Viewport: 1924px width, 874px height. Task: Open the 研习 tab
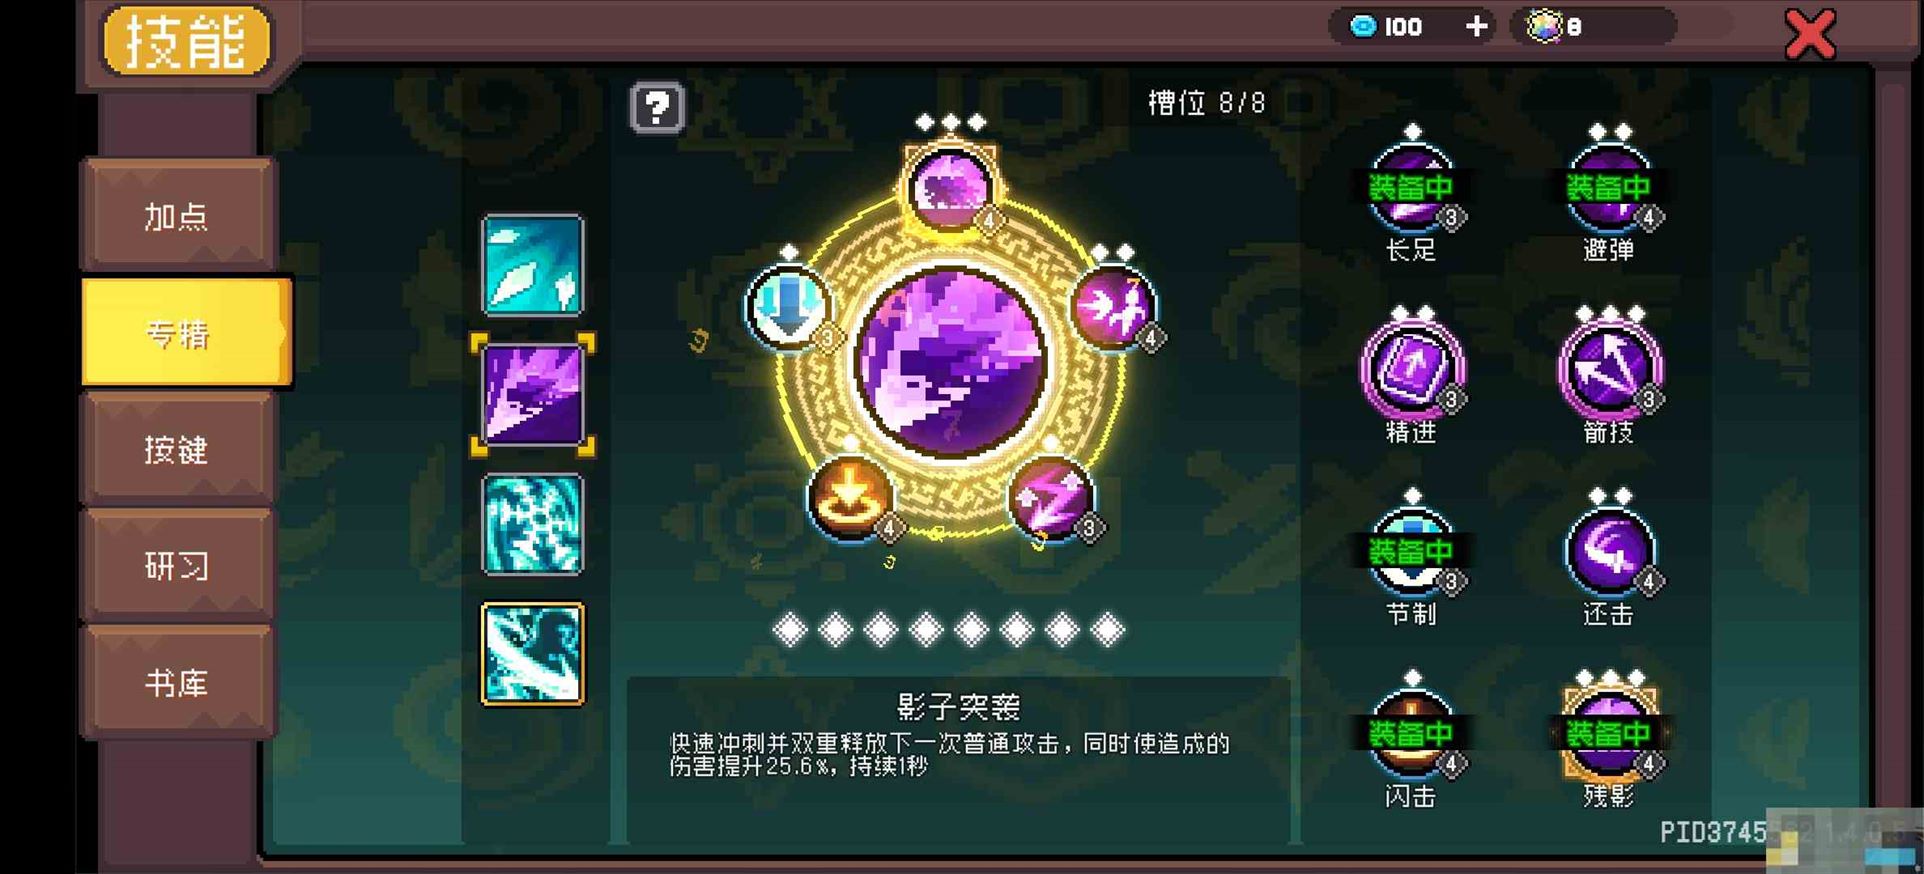(x=177, y=566)
